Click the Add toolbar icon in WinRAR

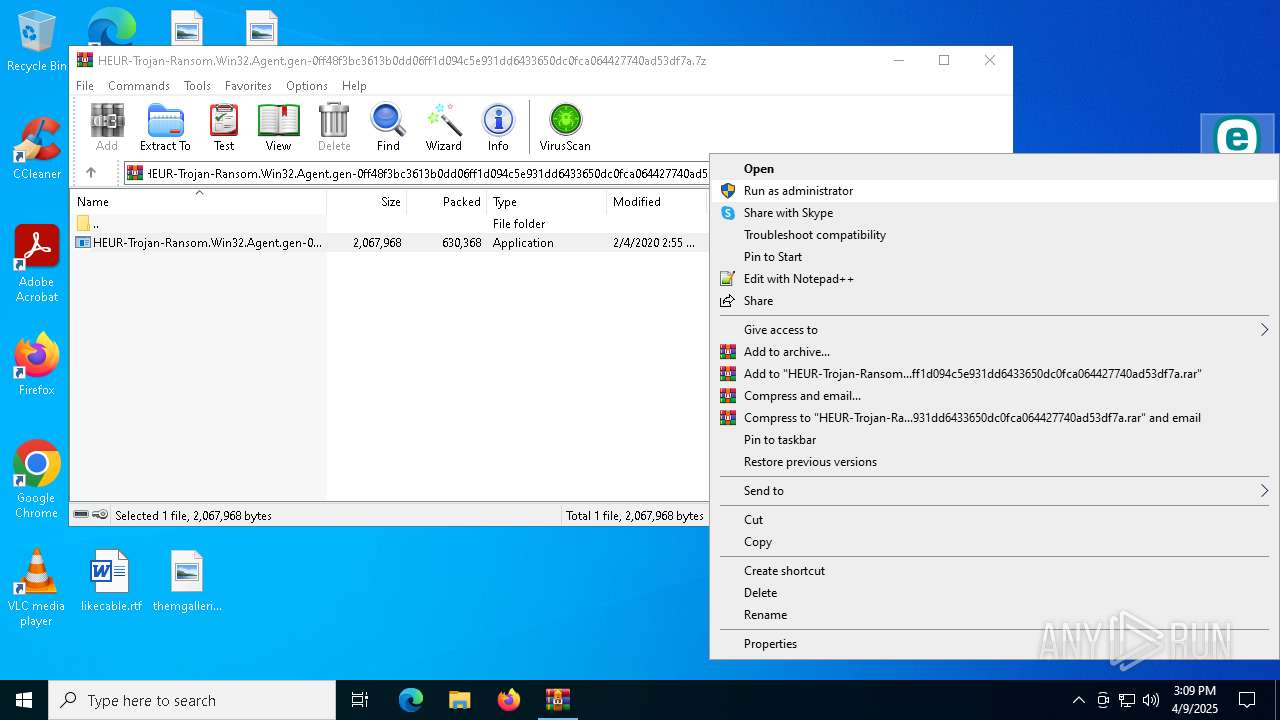click(x=107, y=128)
